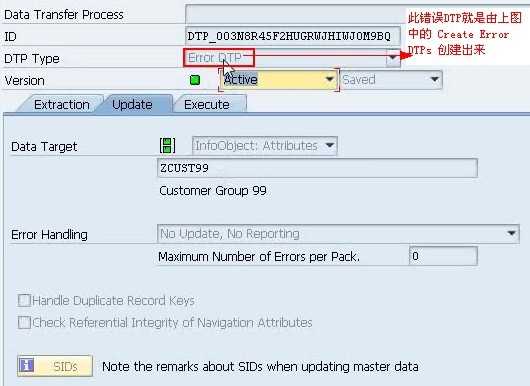Toggle Check Referential Integrity of Navigation Attributes
Image resolution: width=530 pixels, height=386 pixels.
[24, 322]
